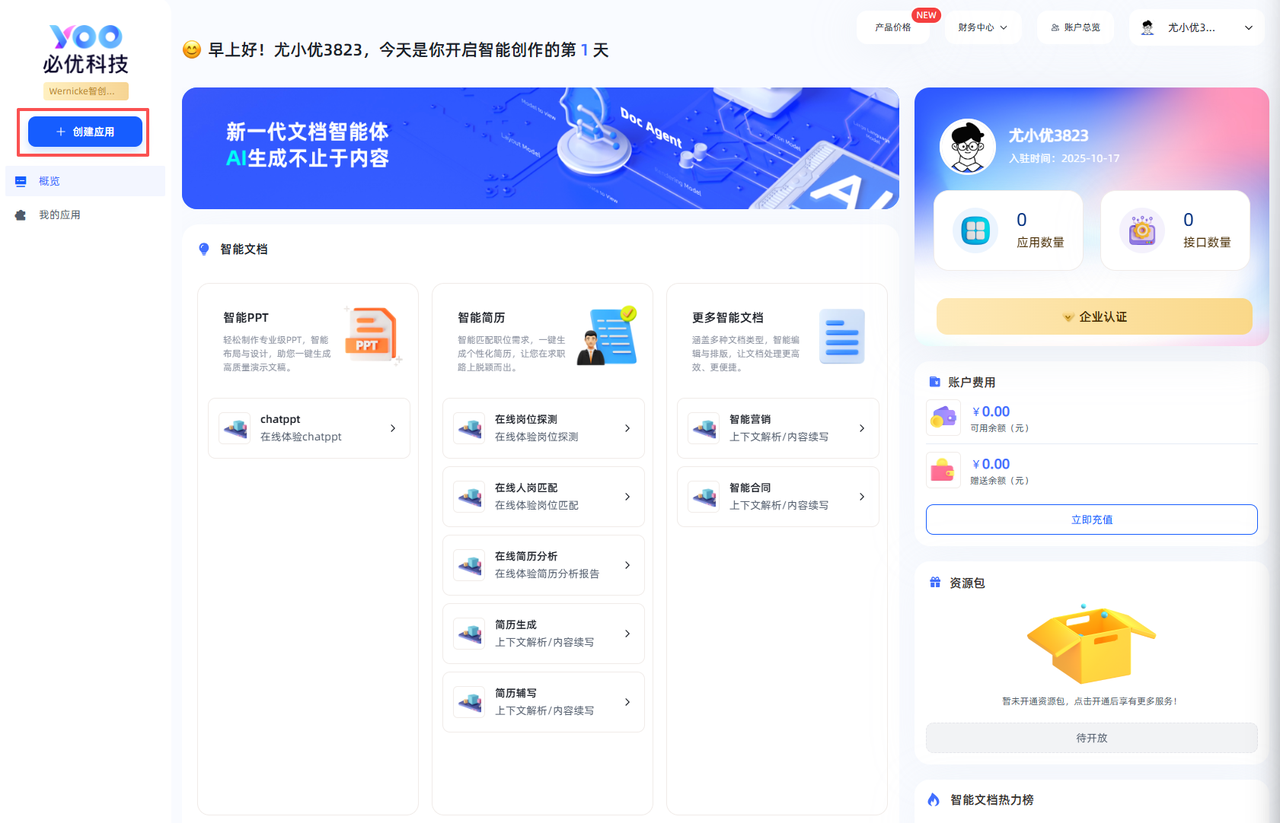Click the 必优科技 logo
The width and height of the screenshot is (1280, 823).
[85, 50]
